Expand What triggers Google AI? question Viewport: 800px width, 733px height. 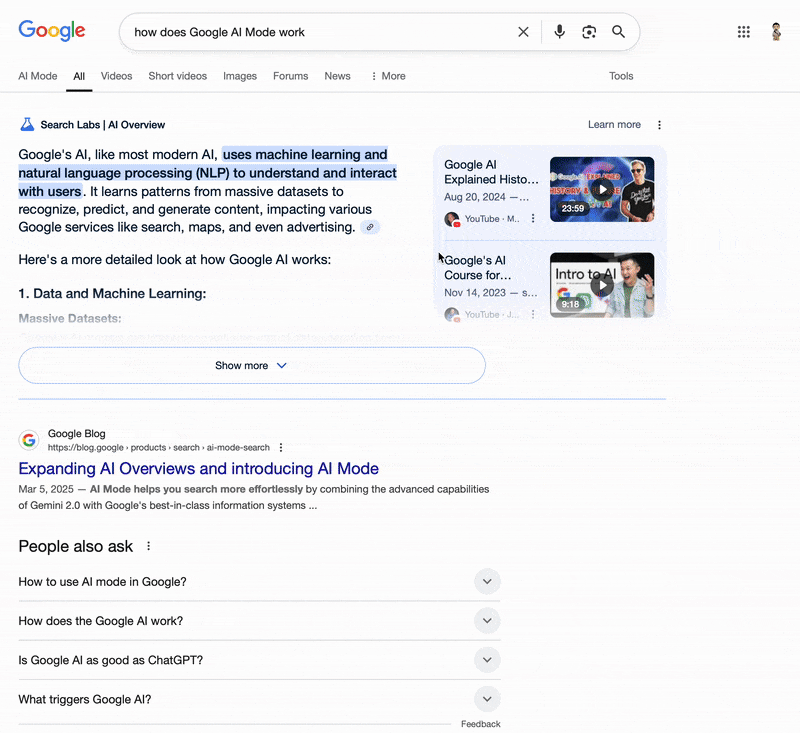259,699
